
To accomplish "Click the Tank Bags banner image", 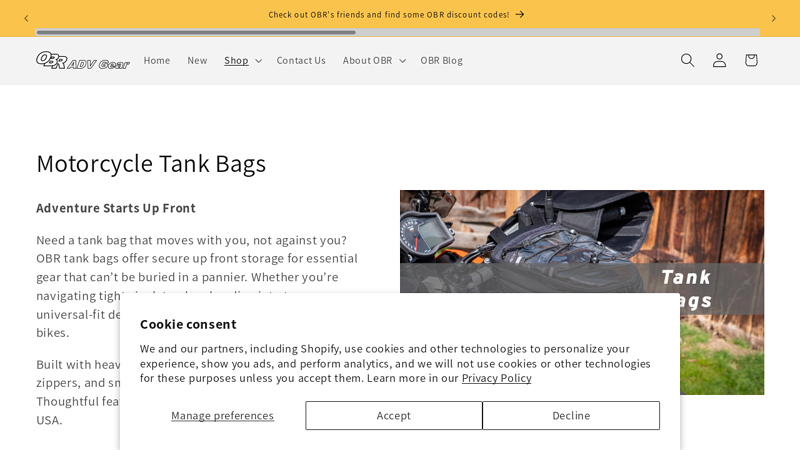I will click(x=582, y=240).
